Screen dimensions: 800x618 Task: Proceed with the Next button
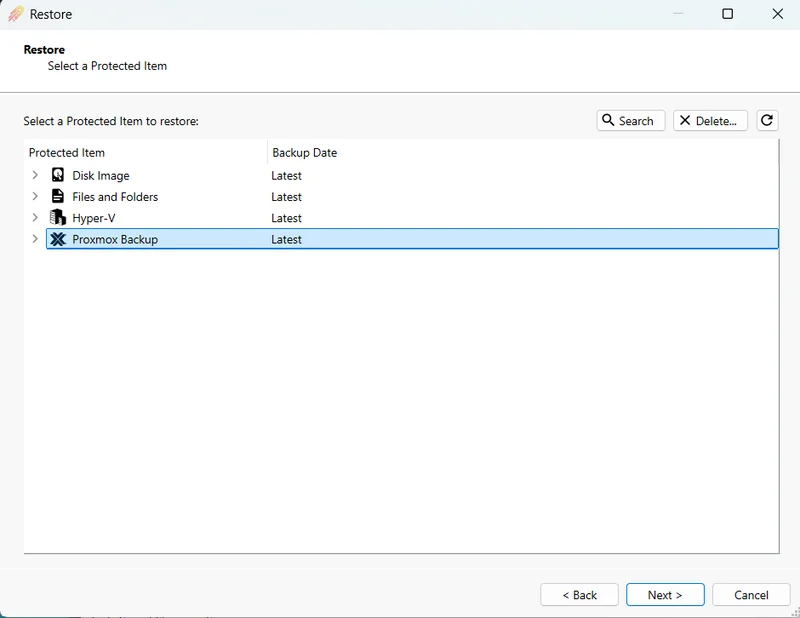[x=665, y=595]
